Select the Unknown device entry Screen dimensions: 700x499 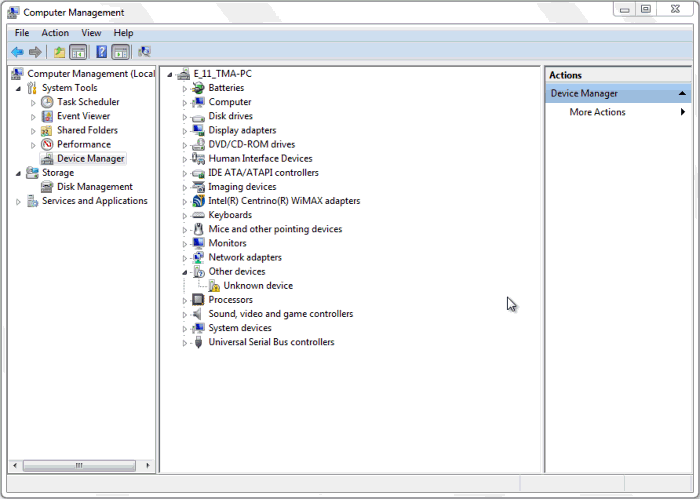click(x=258, y=286)
